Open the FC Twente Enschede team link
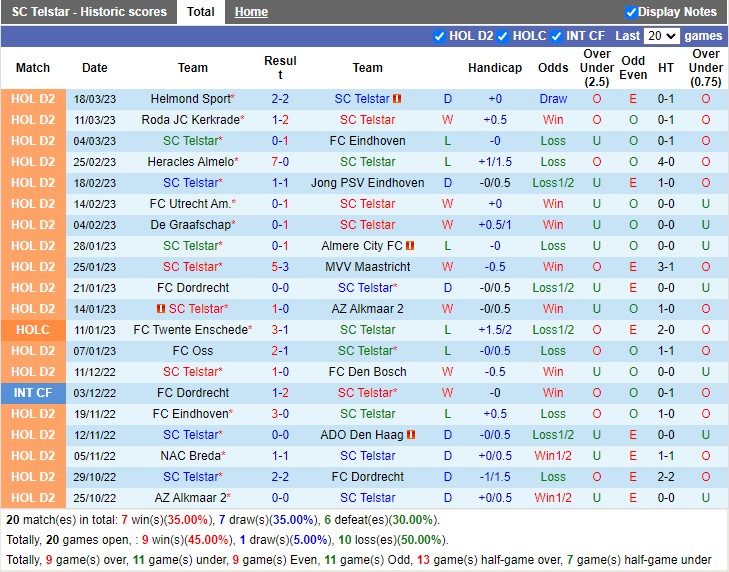Screen dimensions: 729x572 click(x=190, y=330)
